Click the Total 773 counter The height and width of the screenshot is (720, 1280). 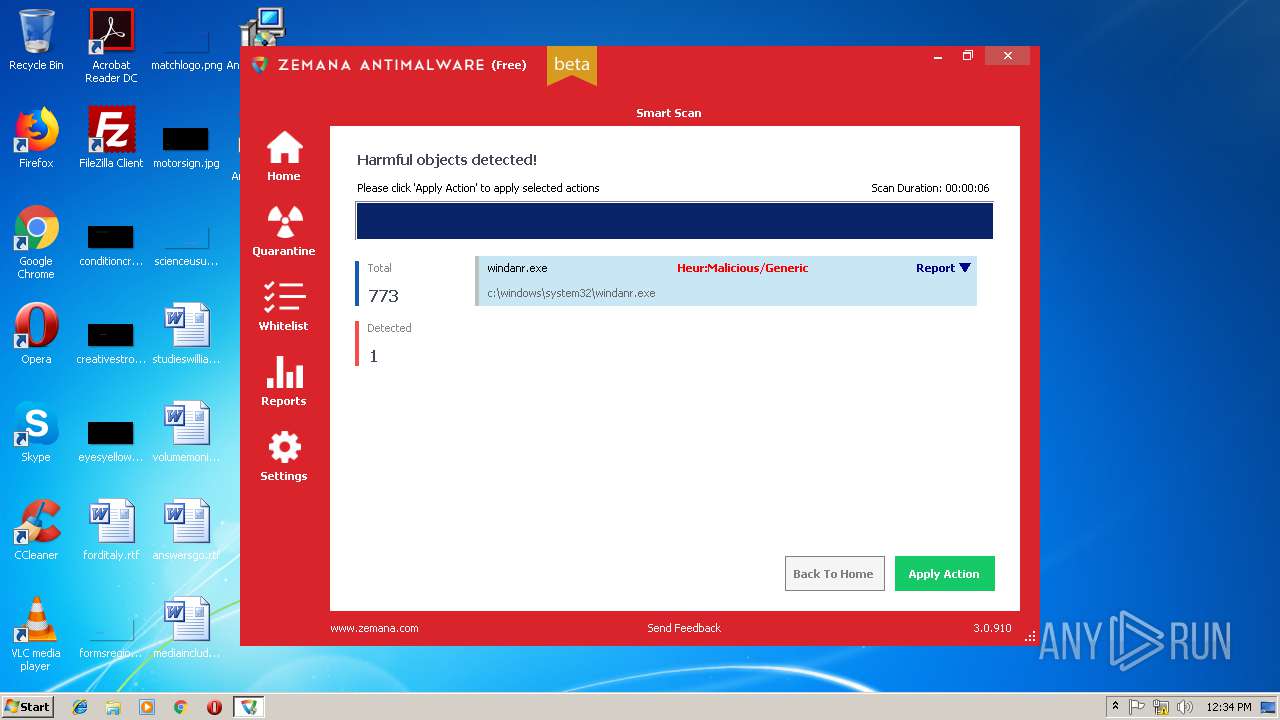click(x=383, y=284)
